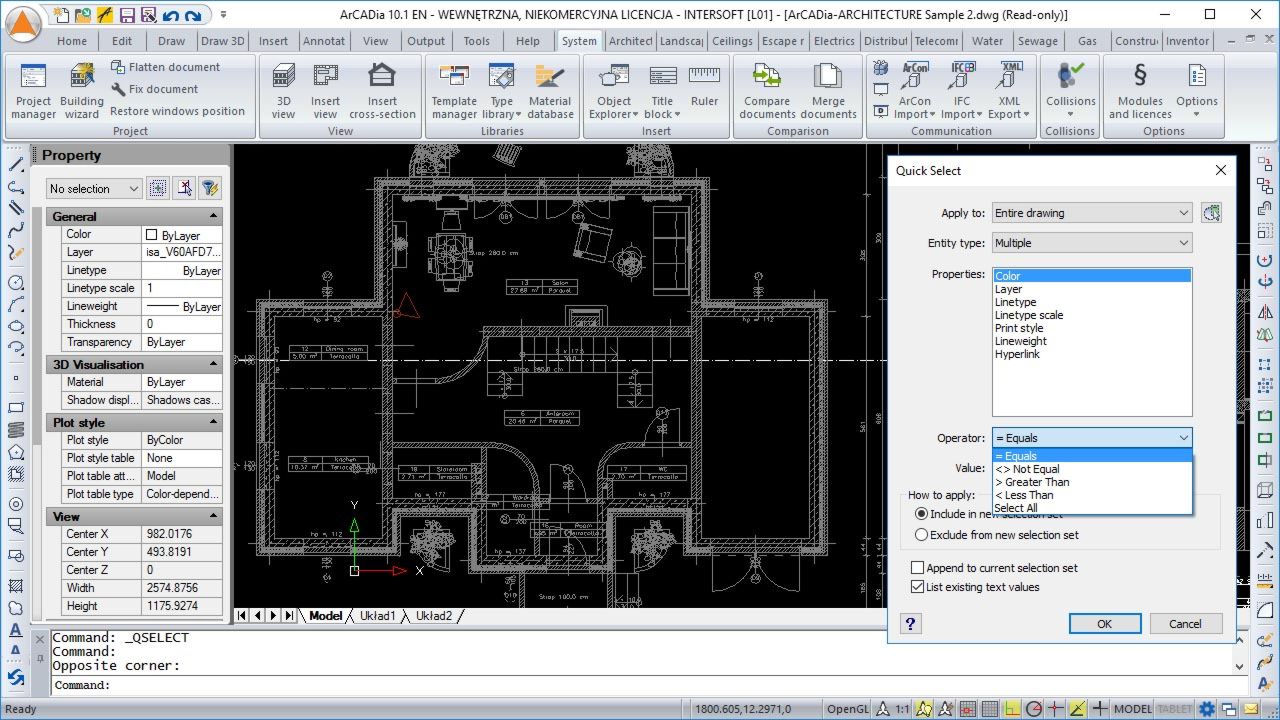Launch the Building wizard
Screen dimensions: 1280x720
click(82, 91)
